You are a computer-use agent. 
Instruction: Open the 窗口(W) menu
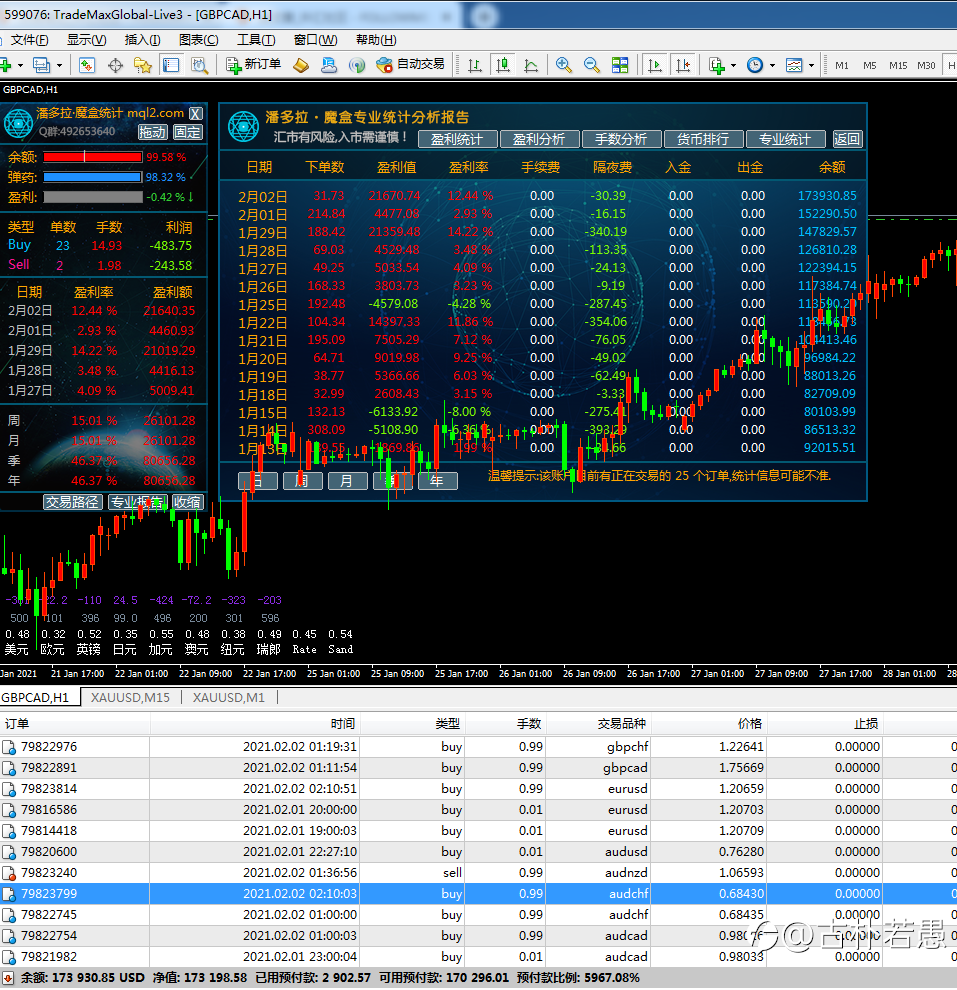pyautogui.click(x=316, y=40)
